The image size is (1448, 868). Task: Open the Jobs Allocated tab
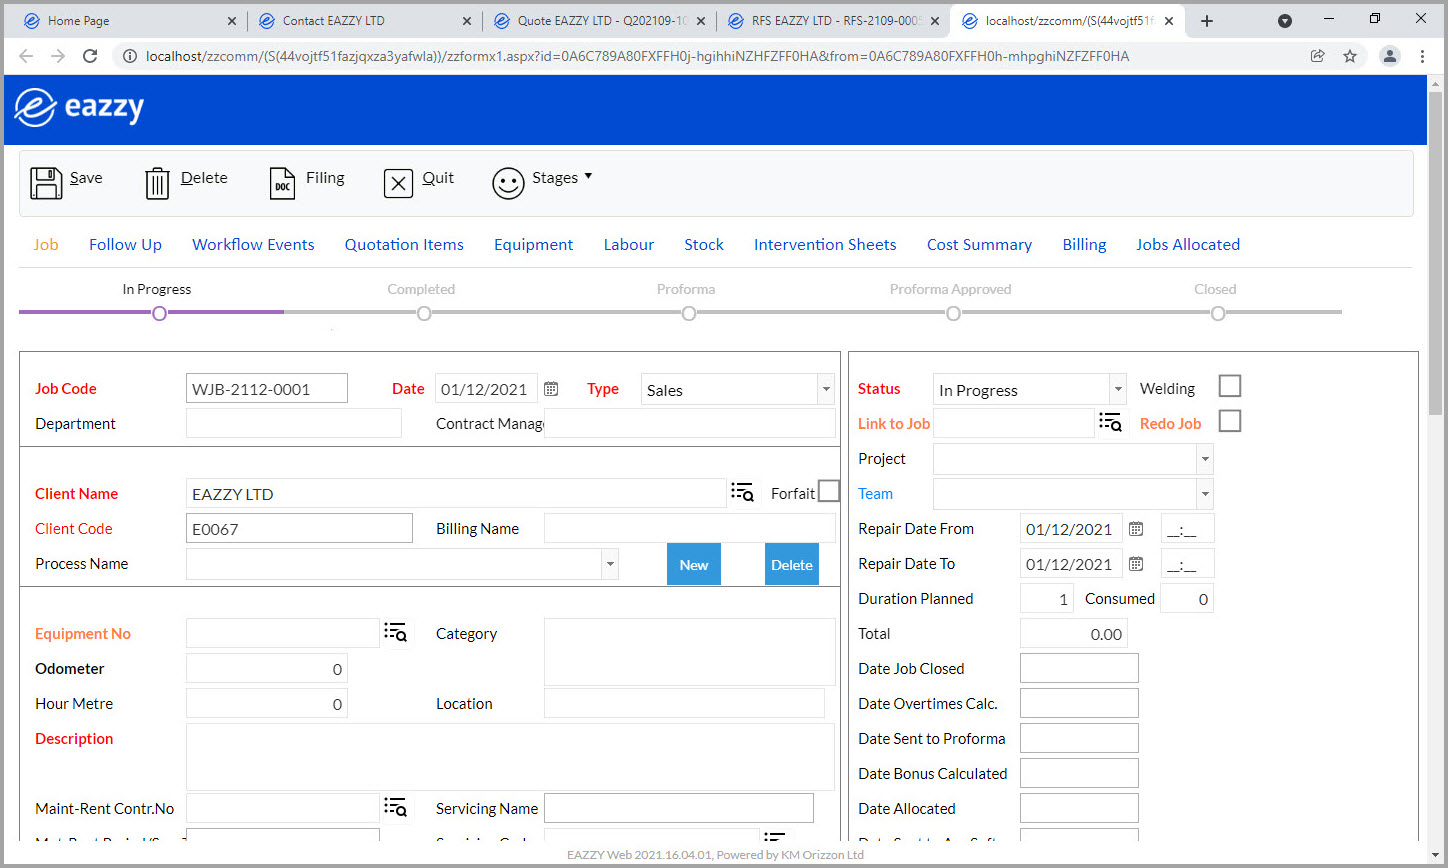pyautogui.click(x=1188, y=244)
